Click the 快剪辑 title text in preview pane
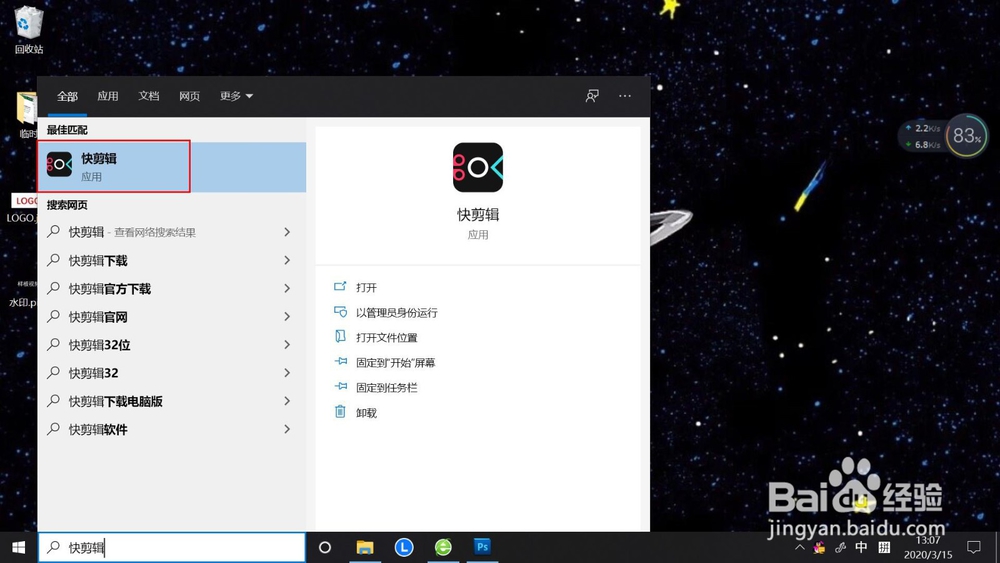Viewport: 1000px width, 563px height. tap(478, 215)
